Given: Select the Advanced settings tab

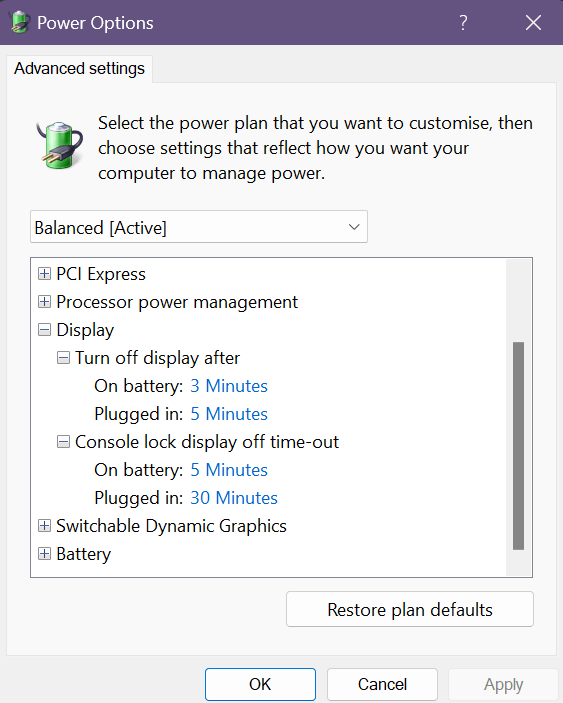Looking at the screenshot, I should pyautogui.click(x=79, y=69).
